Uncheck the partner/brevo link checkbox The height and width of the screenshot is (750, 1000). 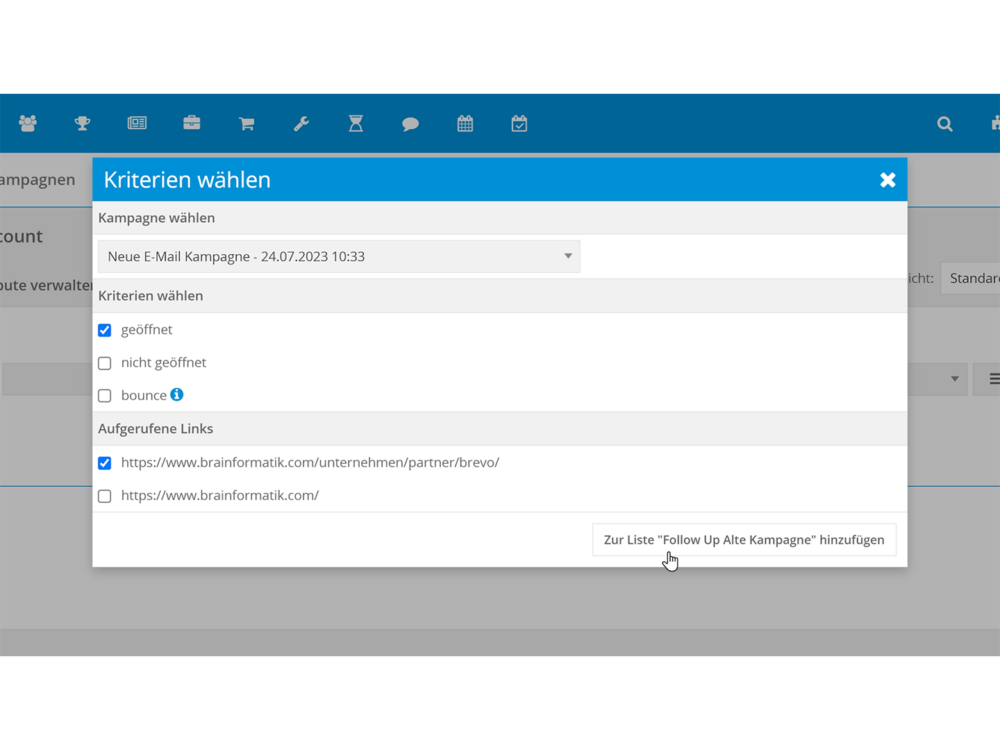[x=105, y=463]
